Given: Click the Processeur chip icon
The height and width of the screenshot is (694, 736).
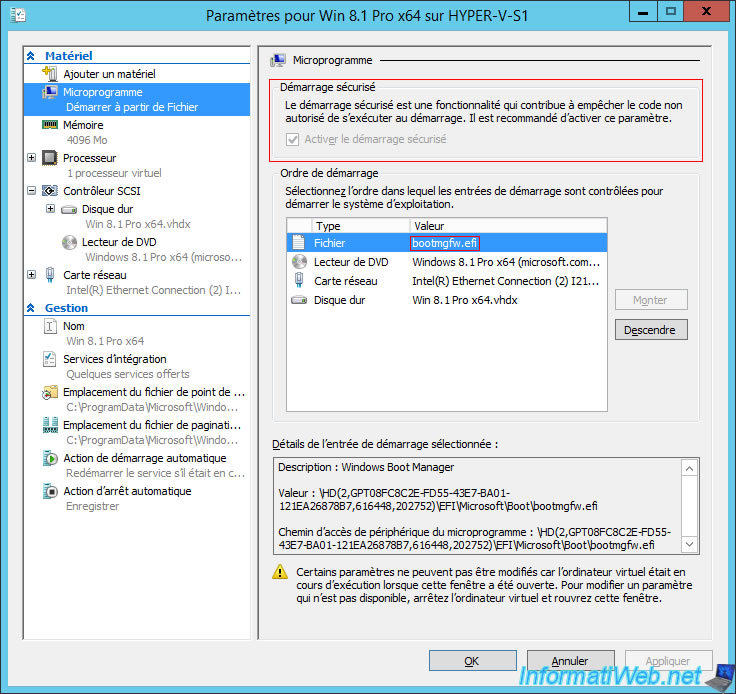Looking at the screenshot, I should [50, 158].
